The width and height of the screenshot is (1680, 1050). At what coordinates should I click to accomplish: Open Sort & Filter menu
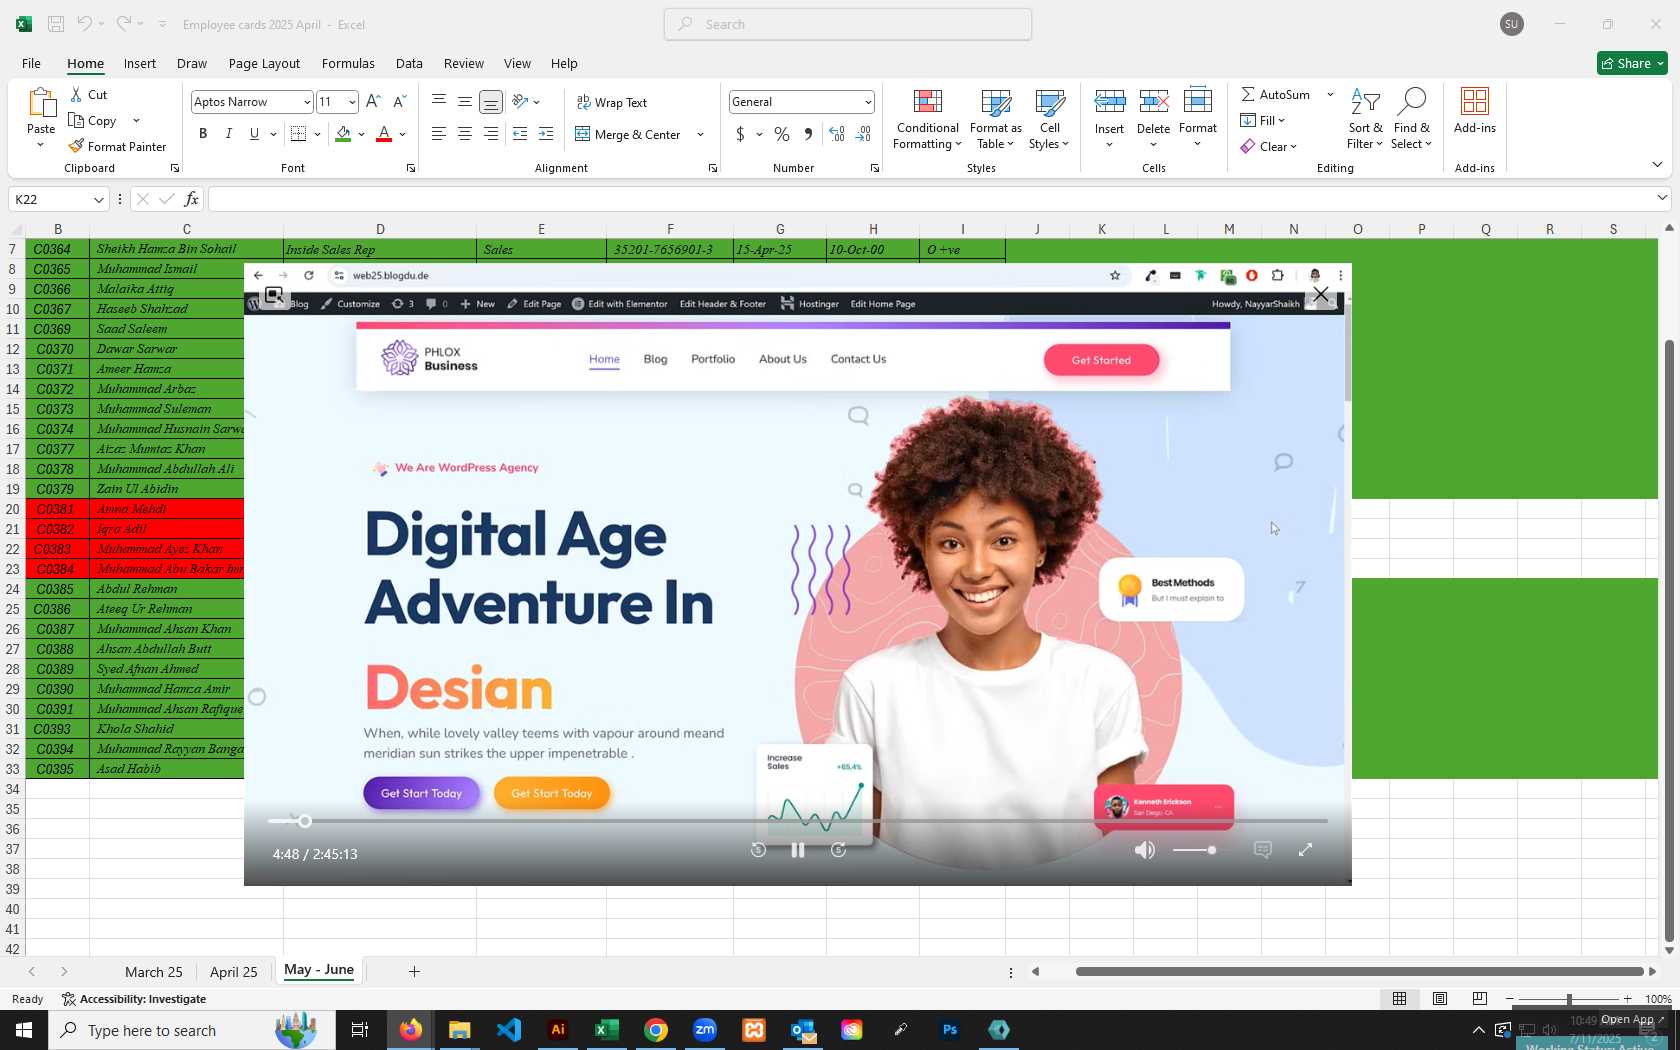tap(1365, 119)
